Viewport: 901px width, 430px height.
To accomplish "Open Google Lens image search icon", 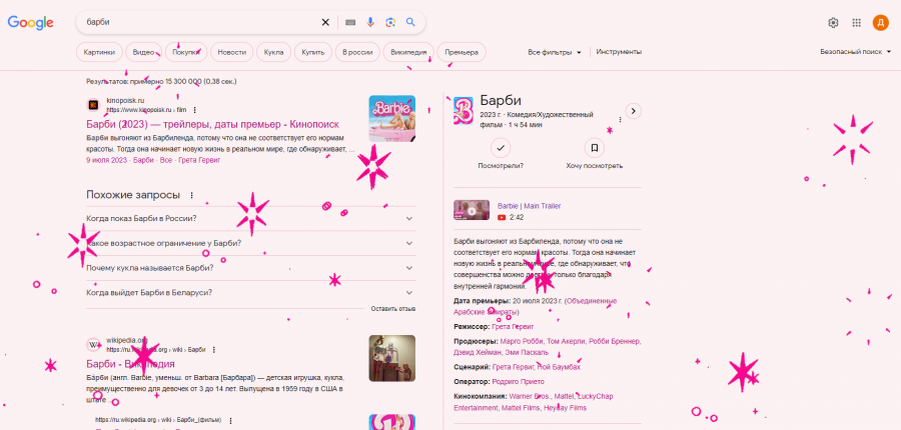I will pos(390,22).
